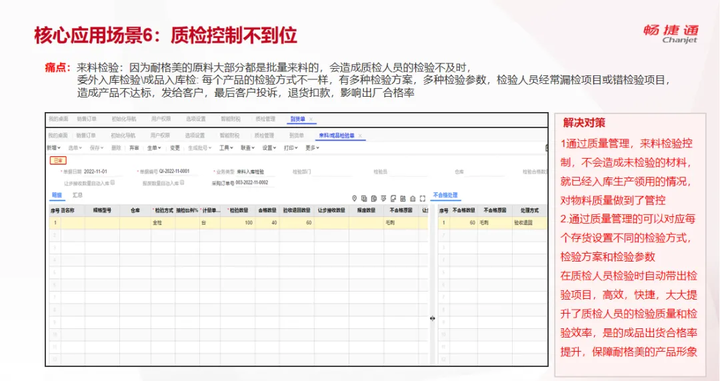Click the 采购订单号 field value
This screenshot has height=381, width=720.
click(255, 183)
